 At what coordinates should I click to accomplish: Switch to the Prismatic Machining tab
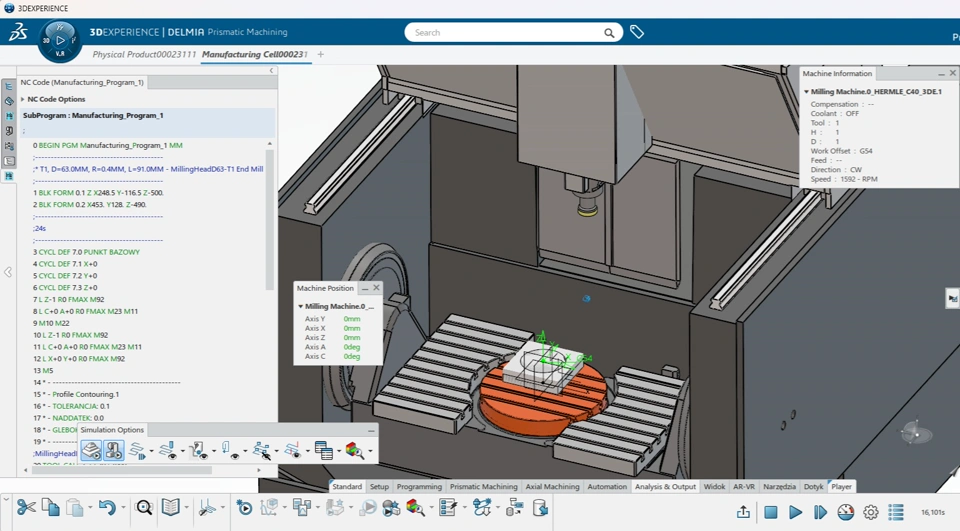[x=484, y=486]
